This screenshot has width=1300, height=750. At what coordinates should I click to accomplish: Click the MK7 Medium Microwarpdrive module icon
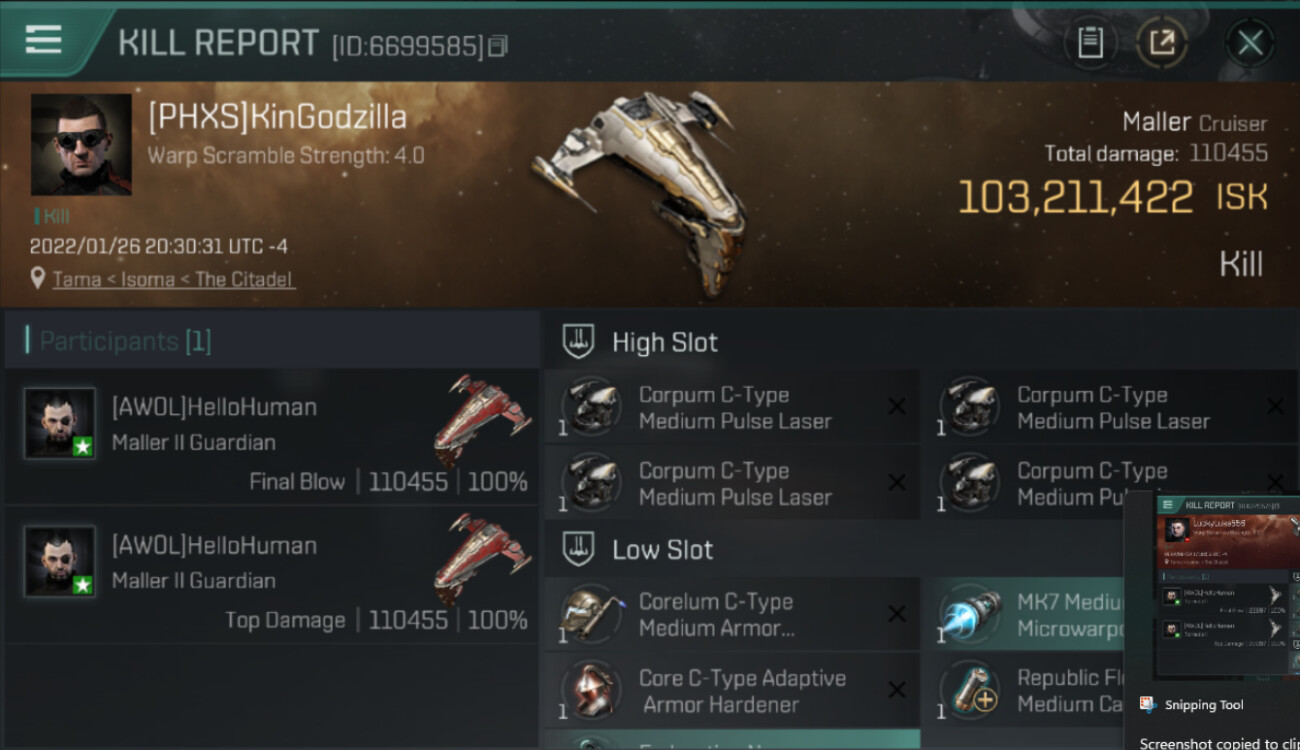[x=970, y=614]
